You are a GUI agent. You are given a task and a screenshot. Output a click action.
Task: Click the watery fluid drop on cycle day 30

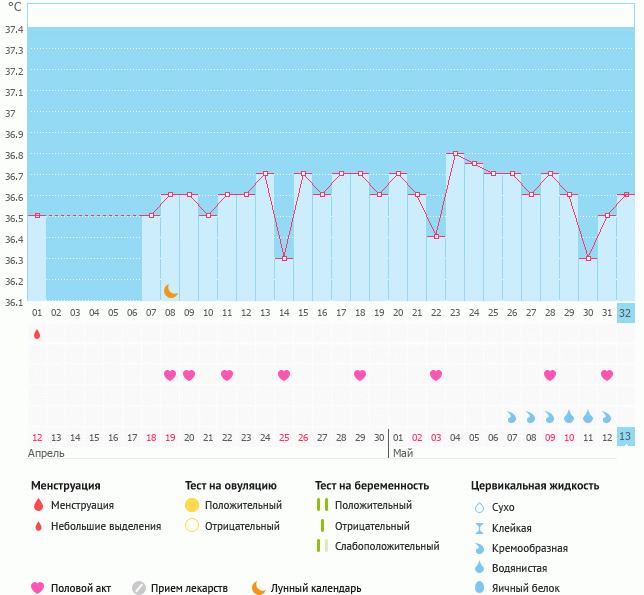pyautogui.click(x=588, y=416)
